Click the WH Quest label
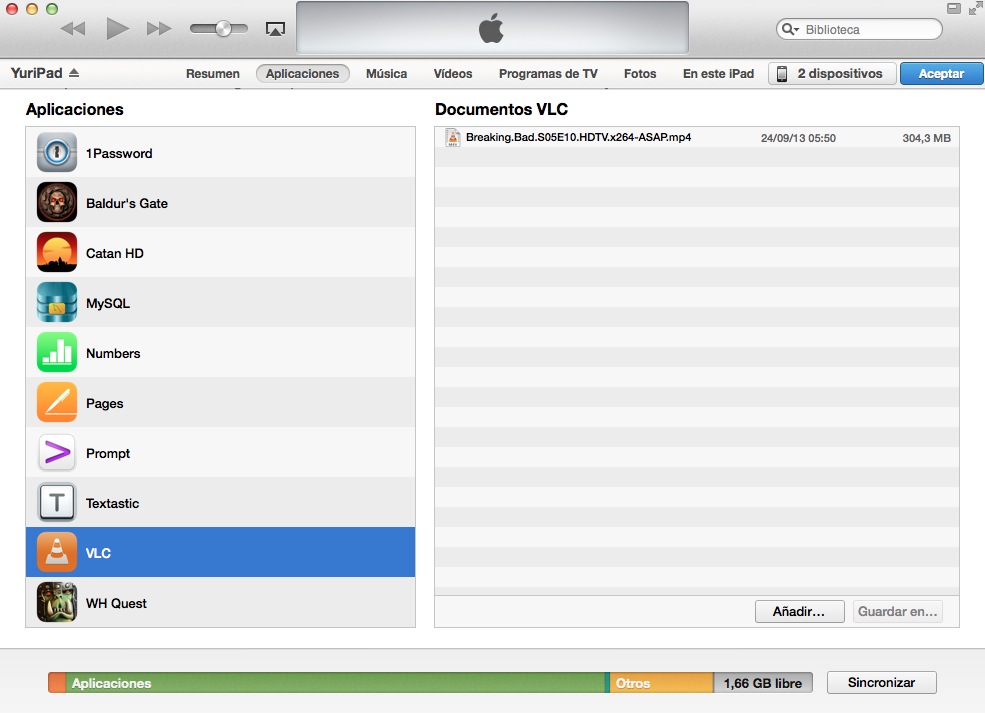 [x=116, y=603]
